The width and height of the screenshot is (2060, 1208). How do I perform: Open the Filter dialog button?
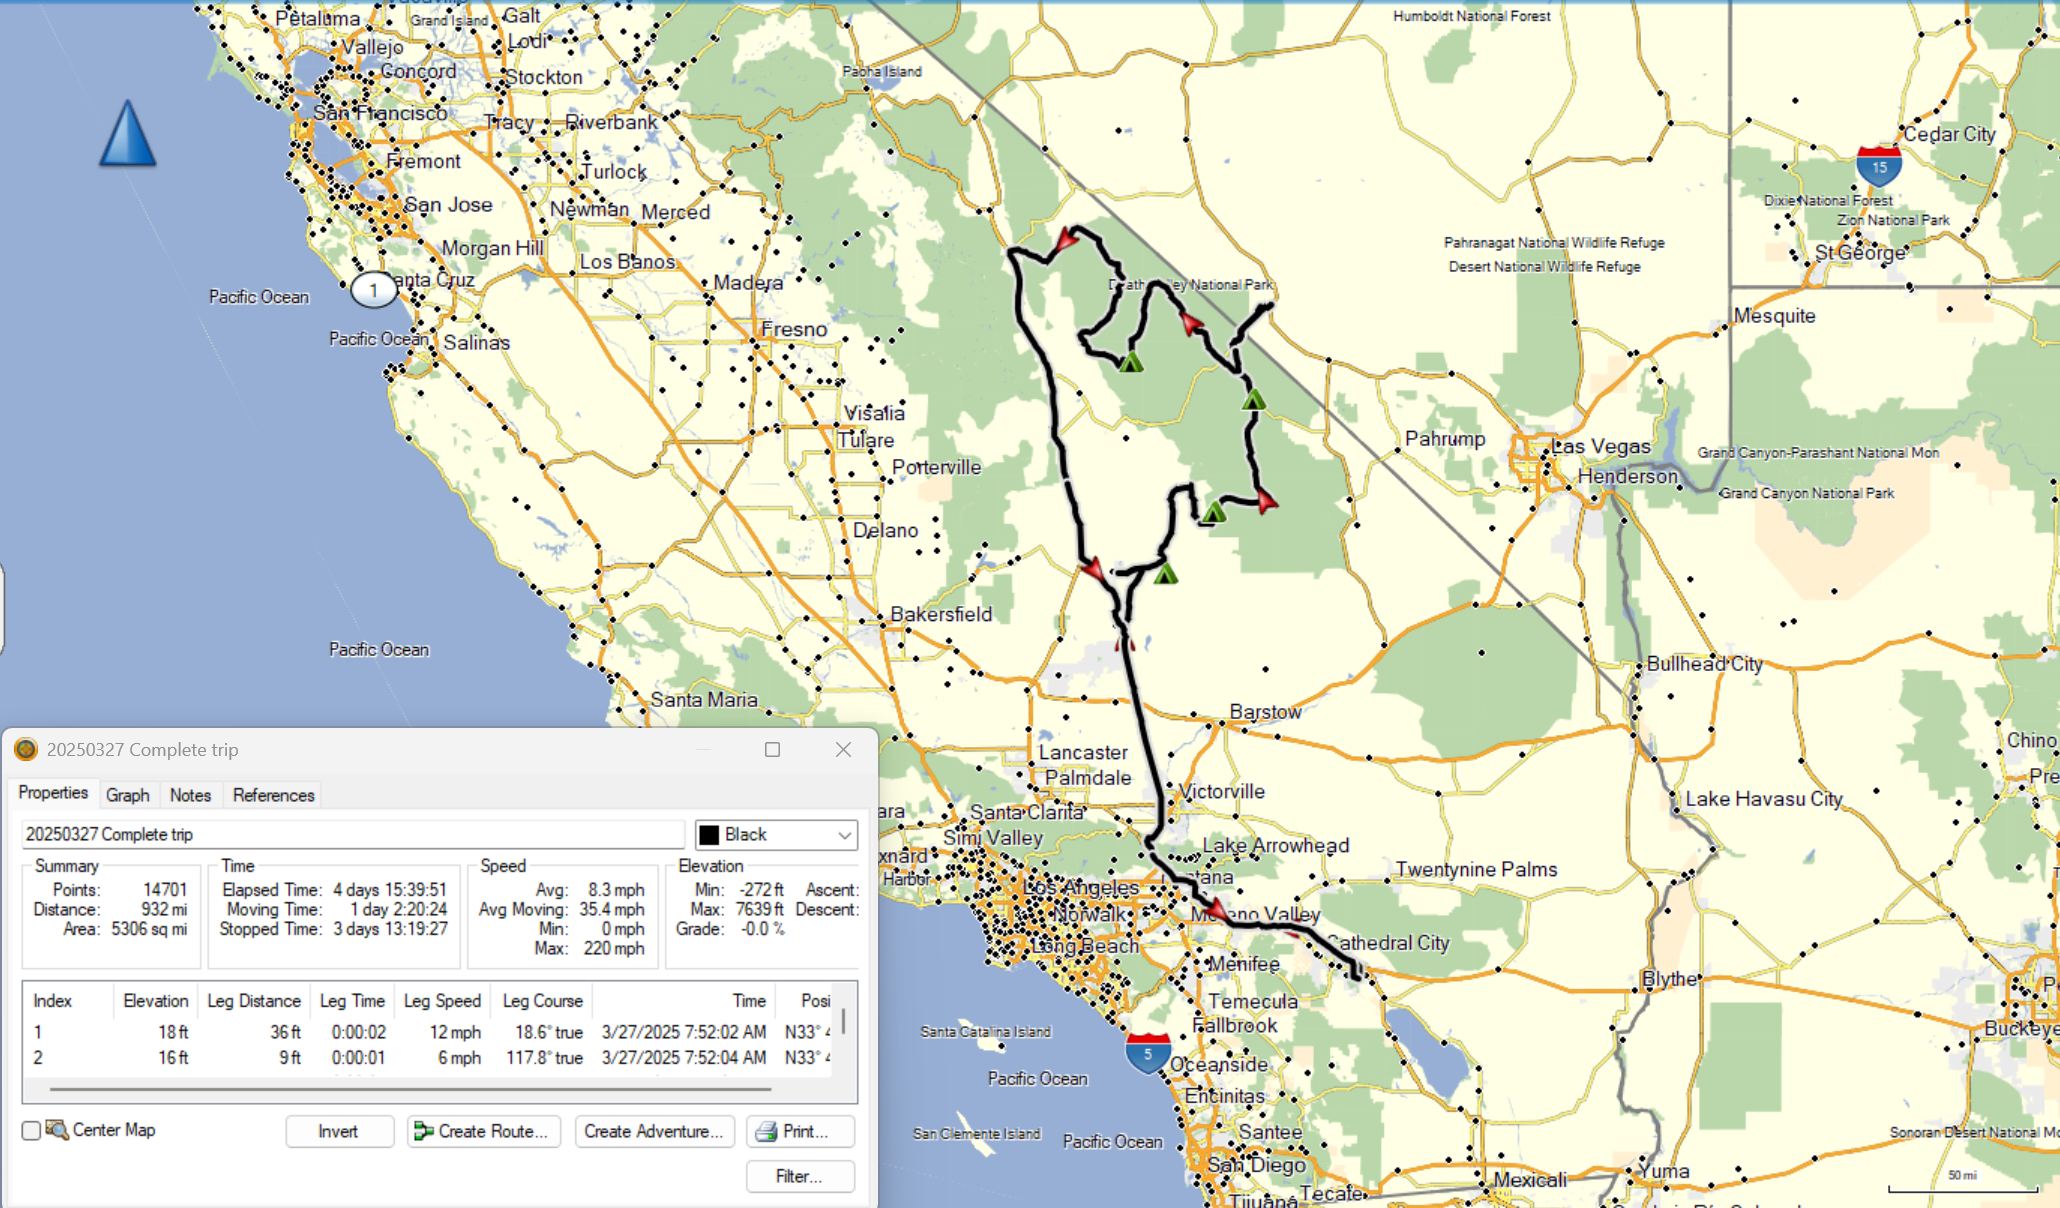[799, 1176]
